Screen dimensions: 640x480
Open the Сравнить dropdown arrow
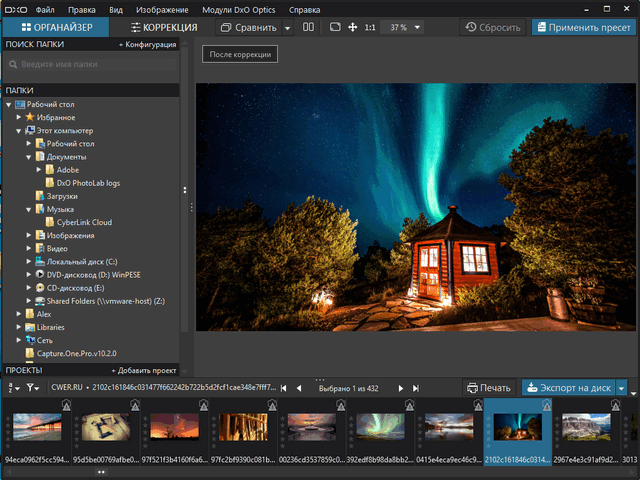(x=288, y=27)
